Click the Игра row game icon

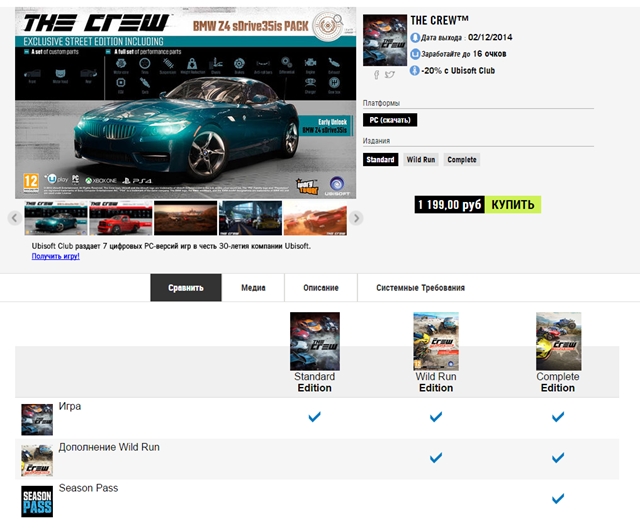(37, 420)
